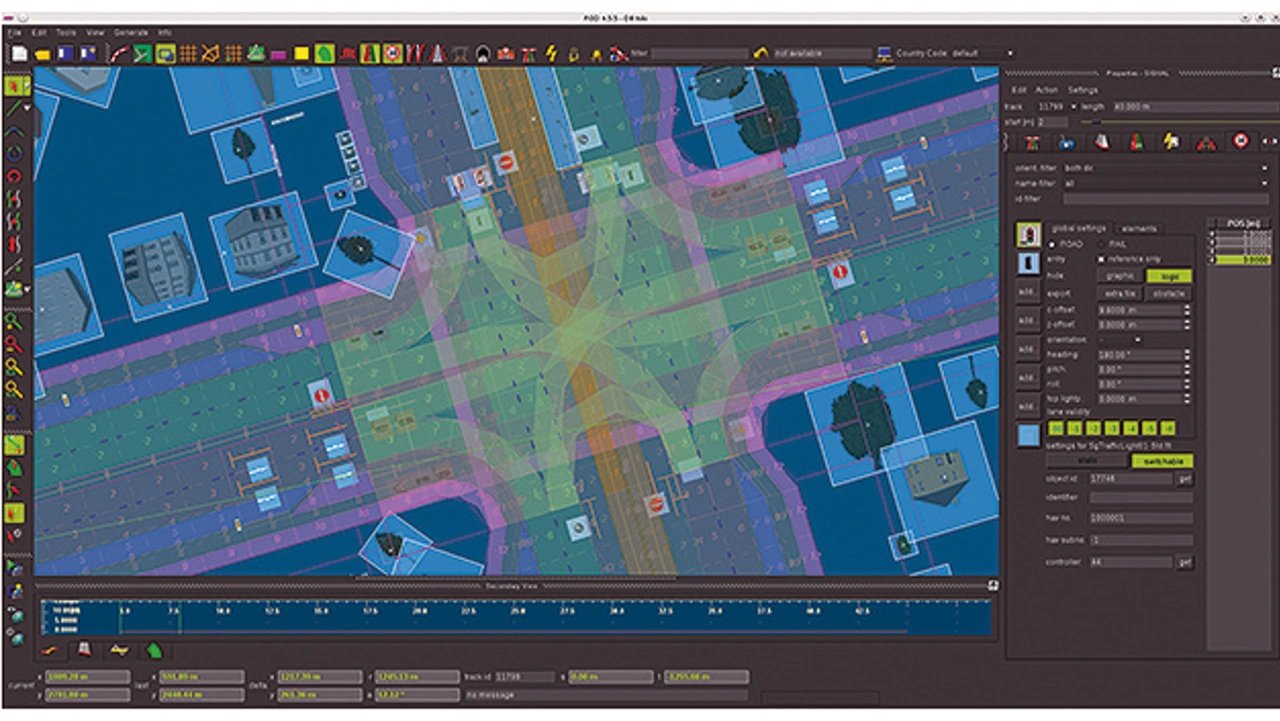Open the round prohibition sign properties tab

pyautogui.click(x=1241, y=142)
